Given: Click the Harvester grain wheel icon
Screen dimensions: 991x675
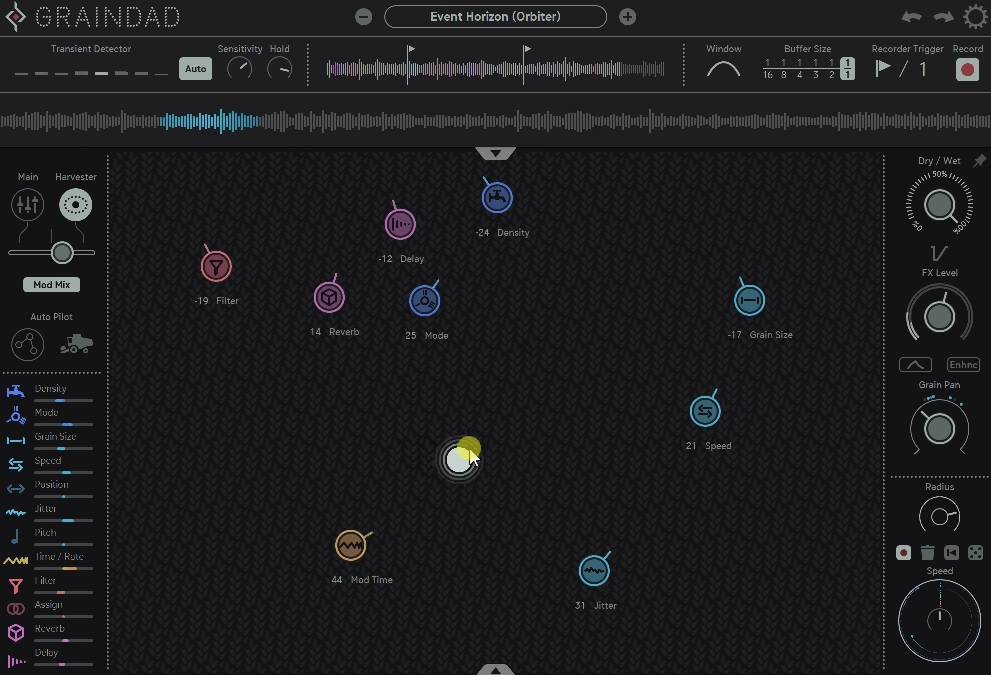Looking at the screenshot, I should (x=76, y=204).
